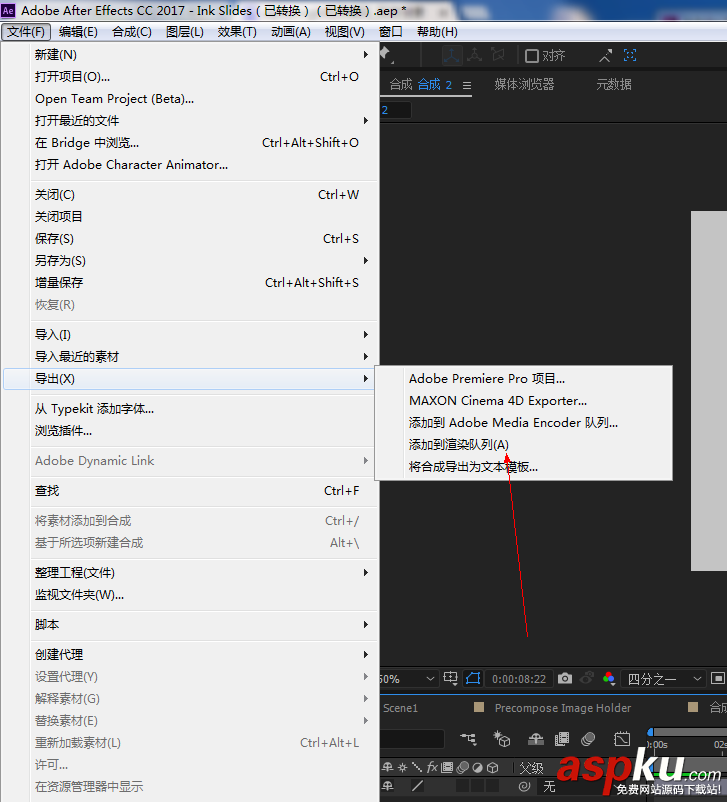Viewport: 727px width, 802px height.
Task: Toggle the layer's 3D switch box
Action: pos(492,786)
